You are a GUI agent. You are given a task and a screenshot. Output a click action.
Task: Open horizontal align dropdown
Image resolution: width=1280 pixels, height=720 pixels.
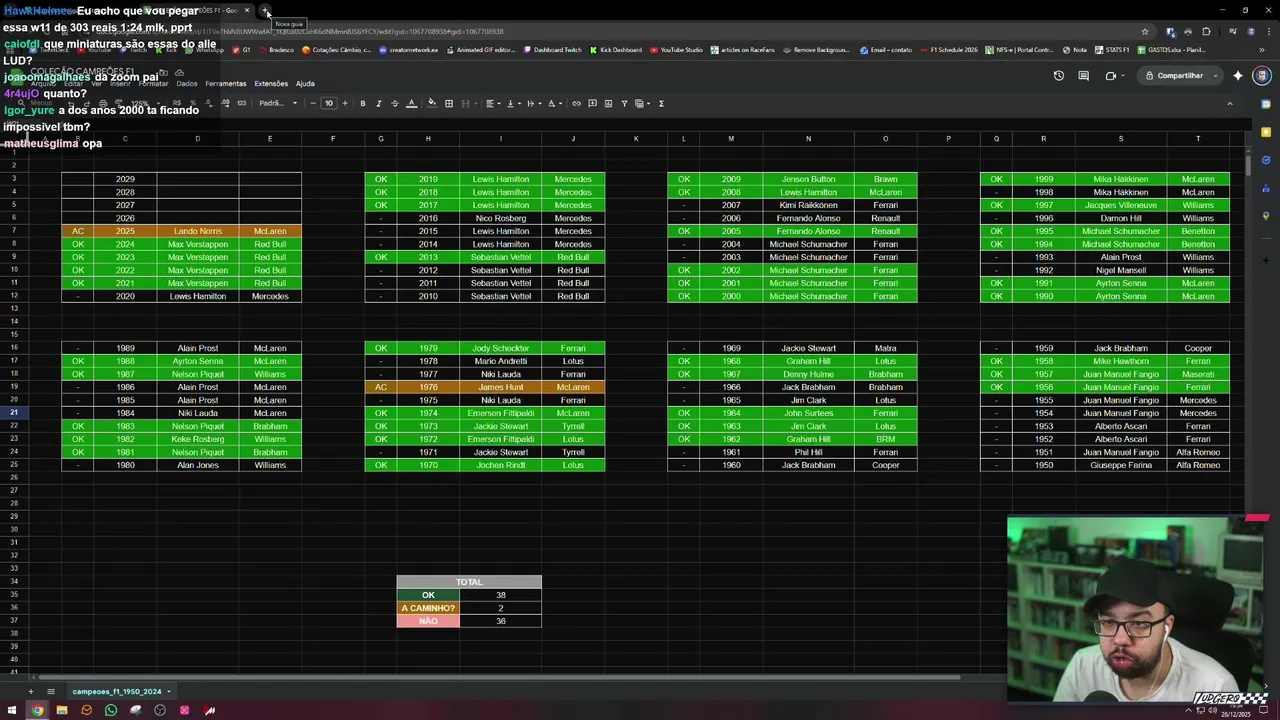pos(492,103)
